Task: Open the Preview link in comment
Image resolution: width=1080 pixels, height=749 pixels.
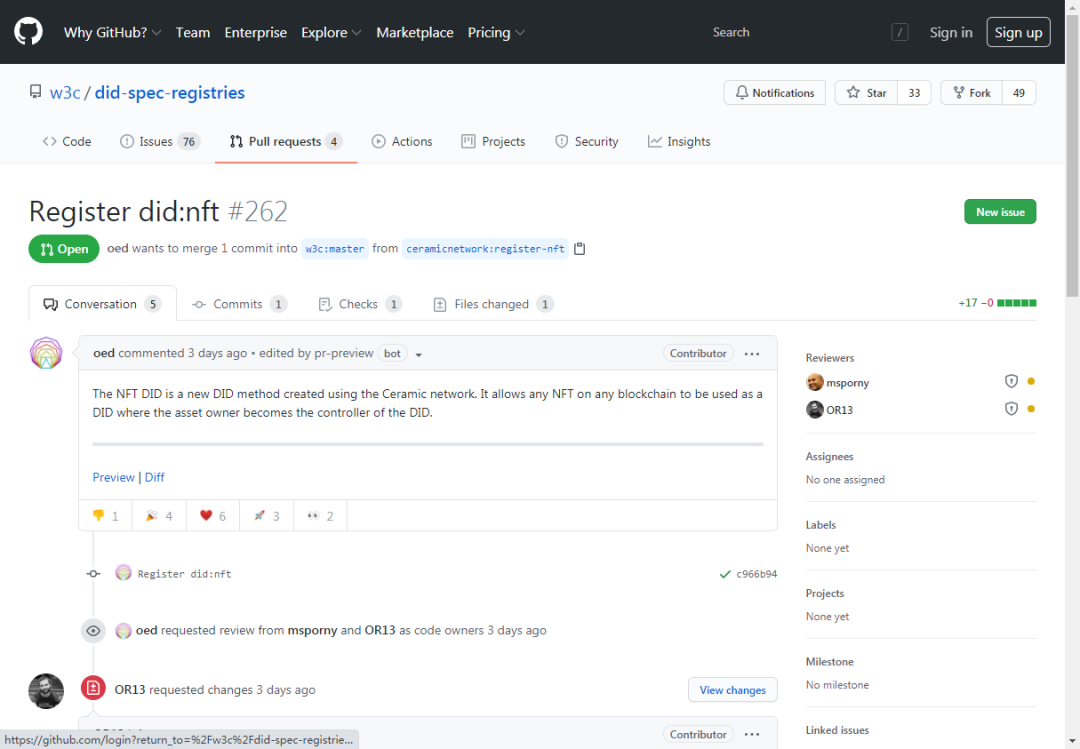Action: pos(114,477)
